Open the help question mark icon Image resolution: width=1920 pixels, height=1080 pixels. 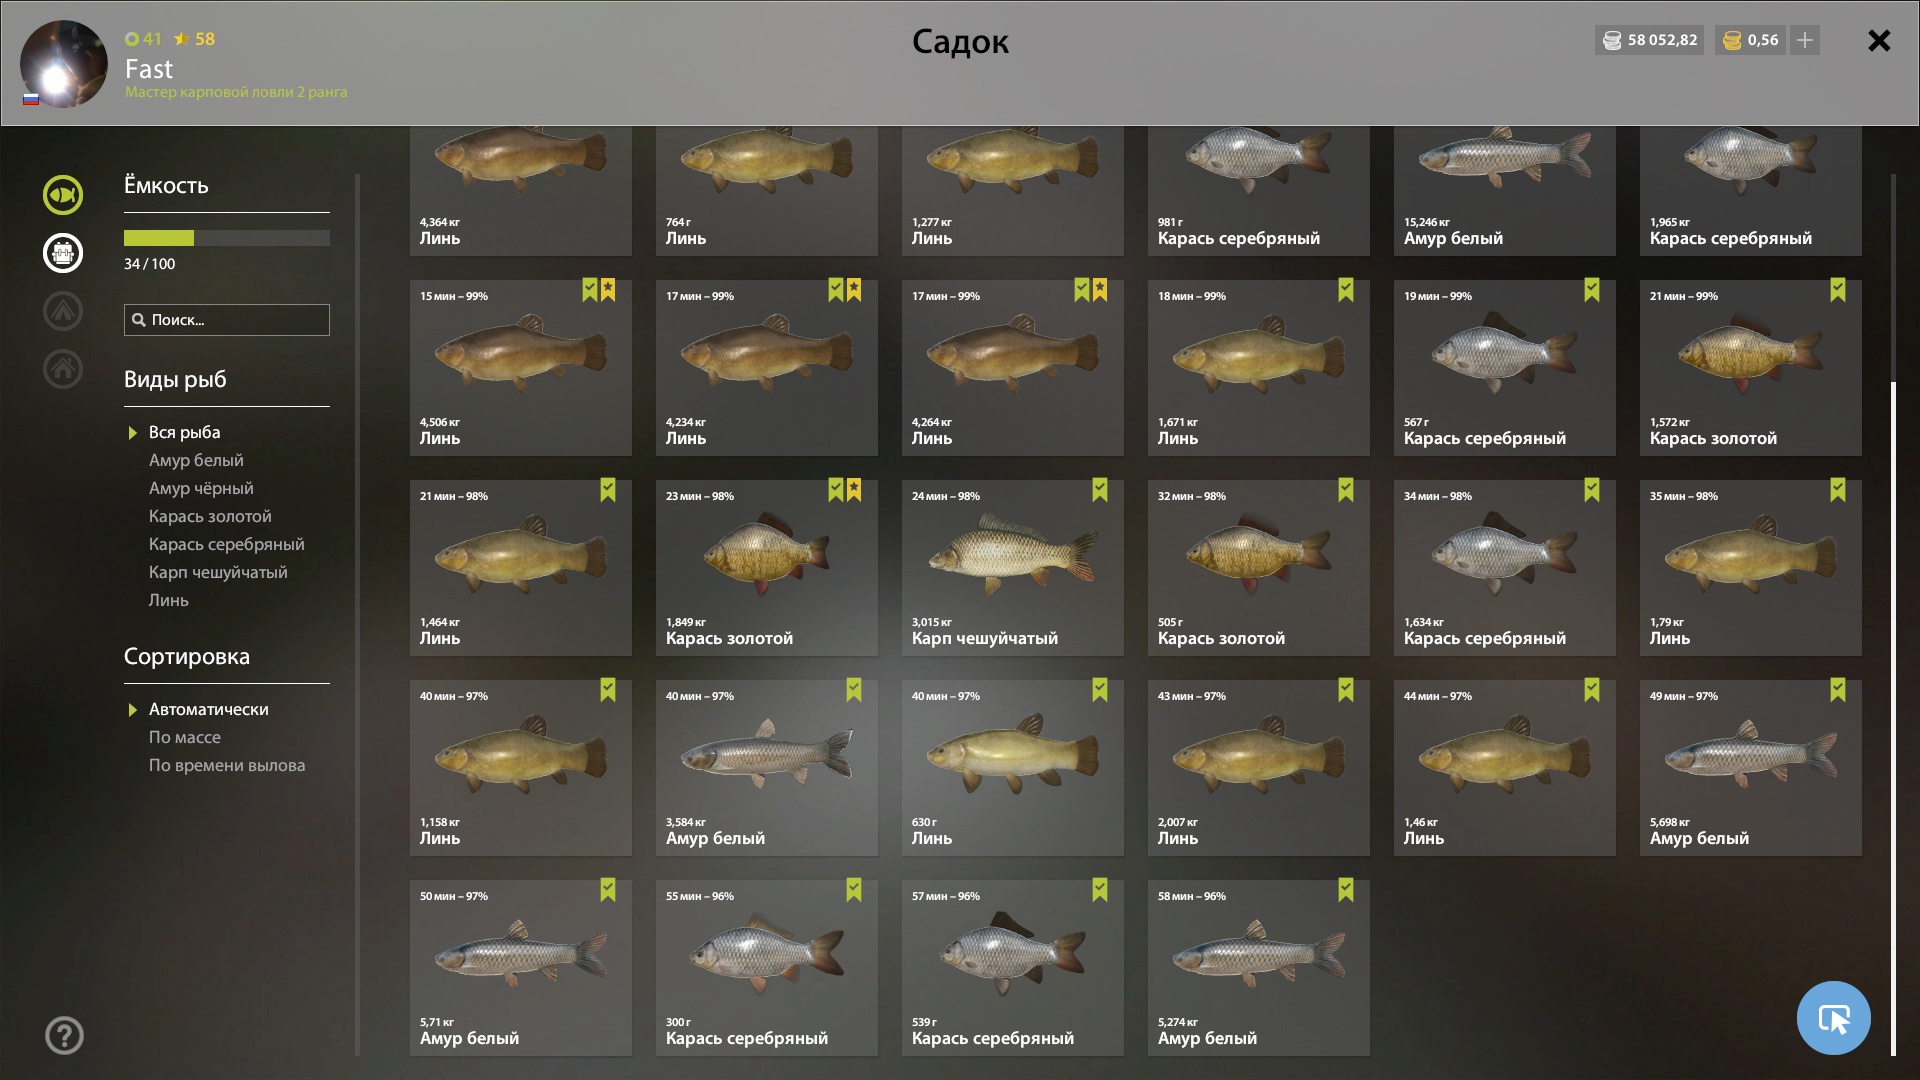pyautogui.click(x=64, y=1036)
